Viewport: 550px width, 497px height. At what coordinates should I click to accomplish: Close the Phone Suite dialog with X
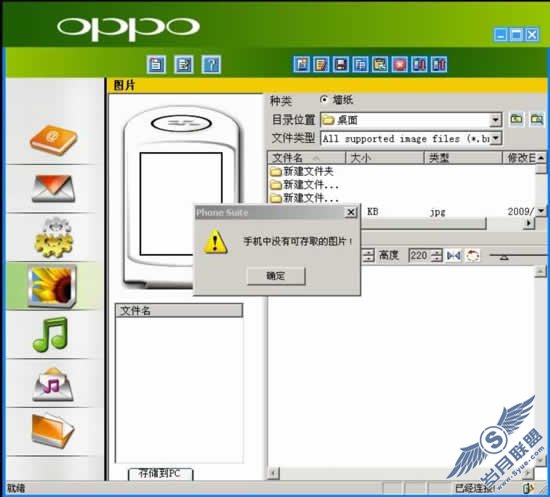[x=350, y=213]
